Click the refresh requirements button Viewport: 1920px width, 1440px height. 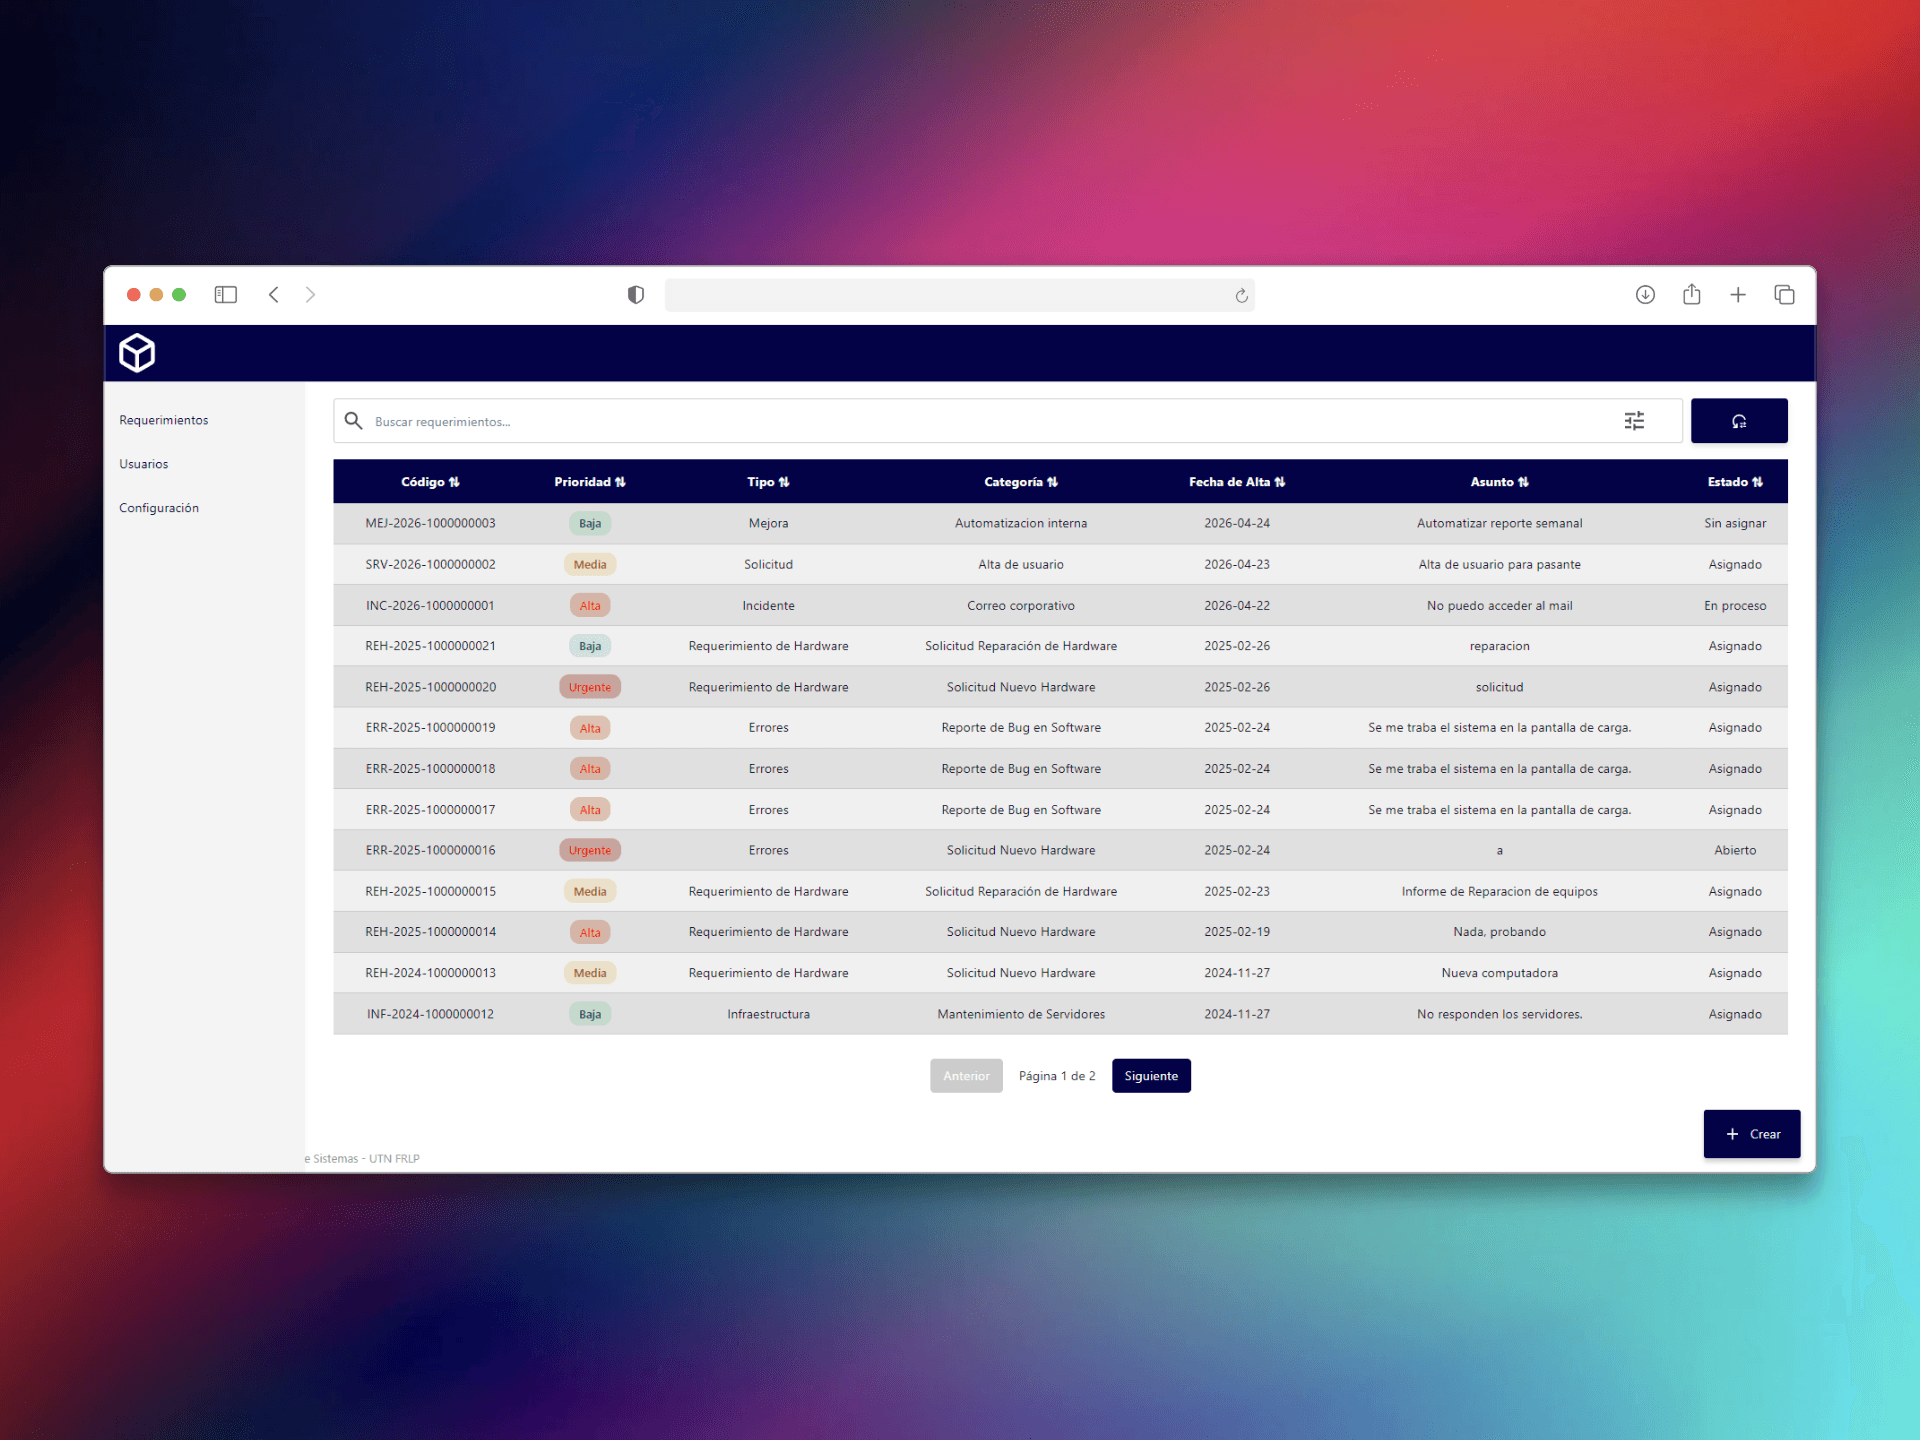[x=1739, y=421]
